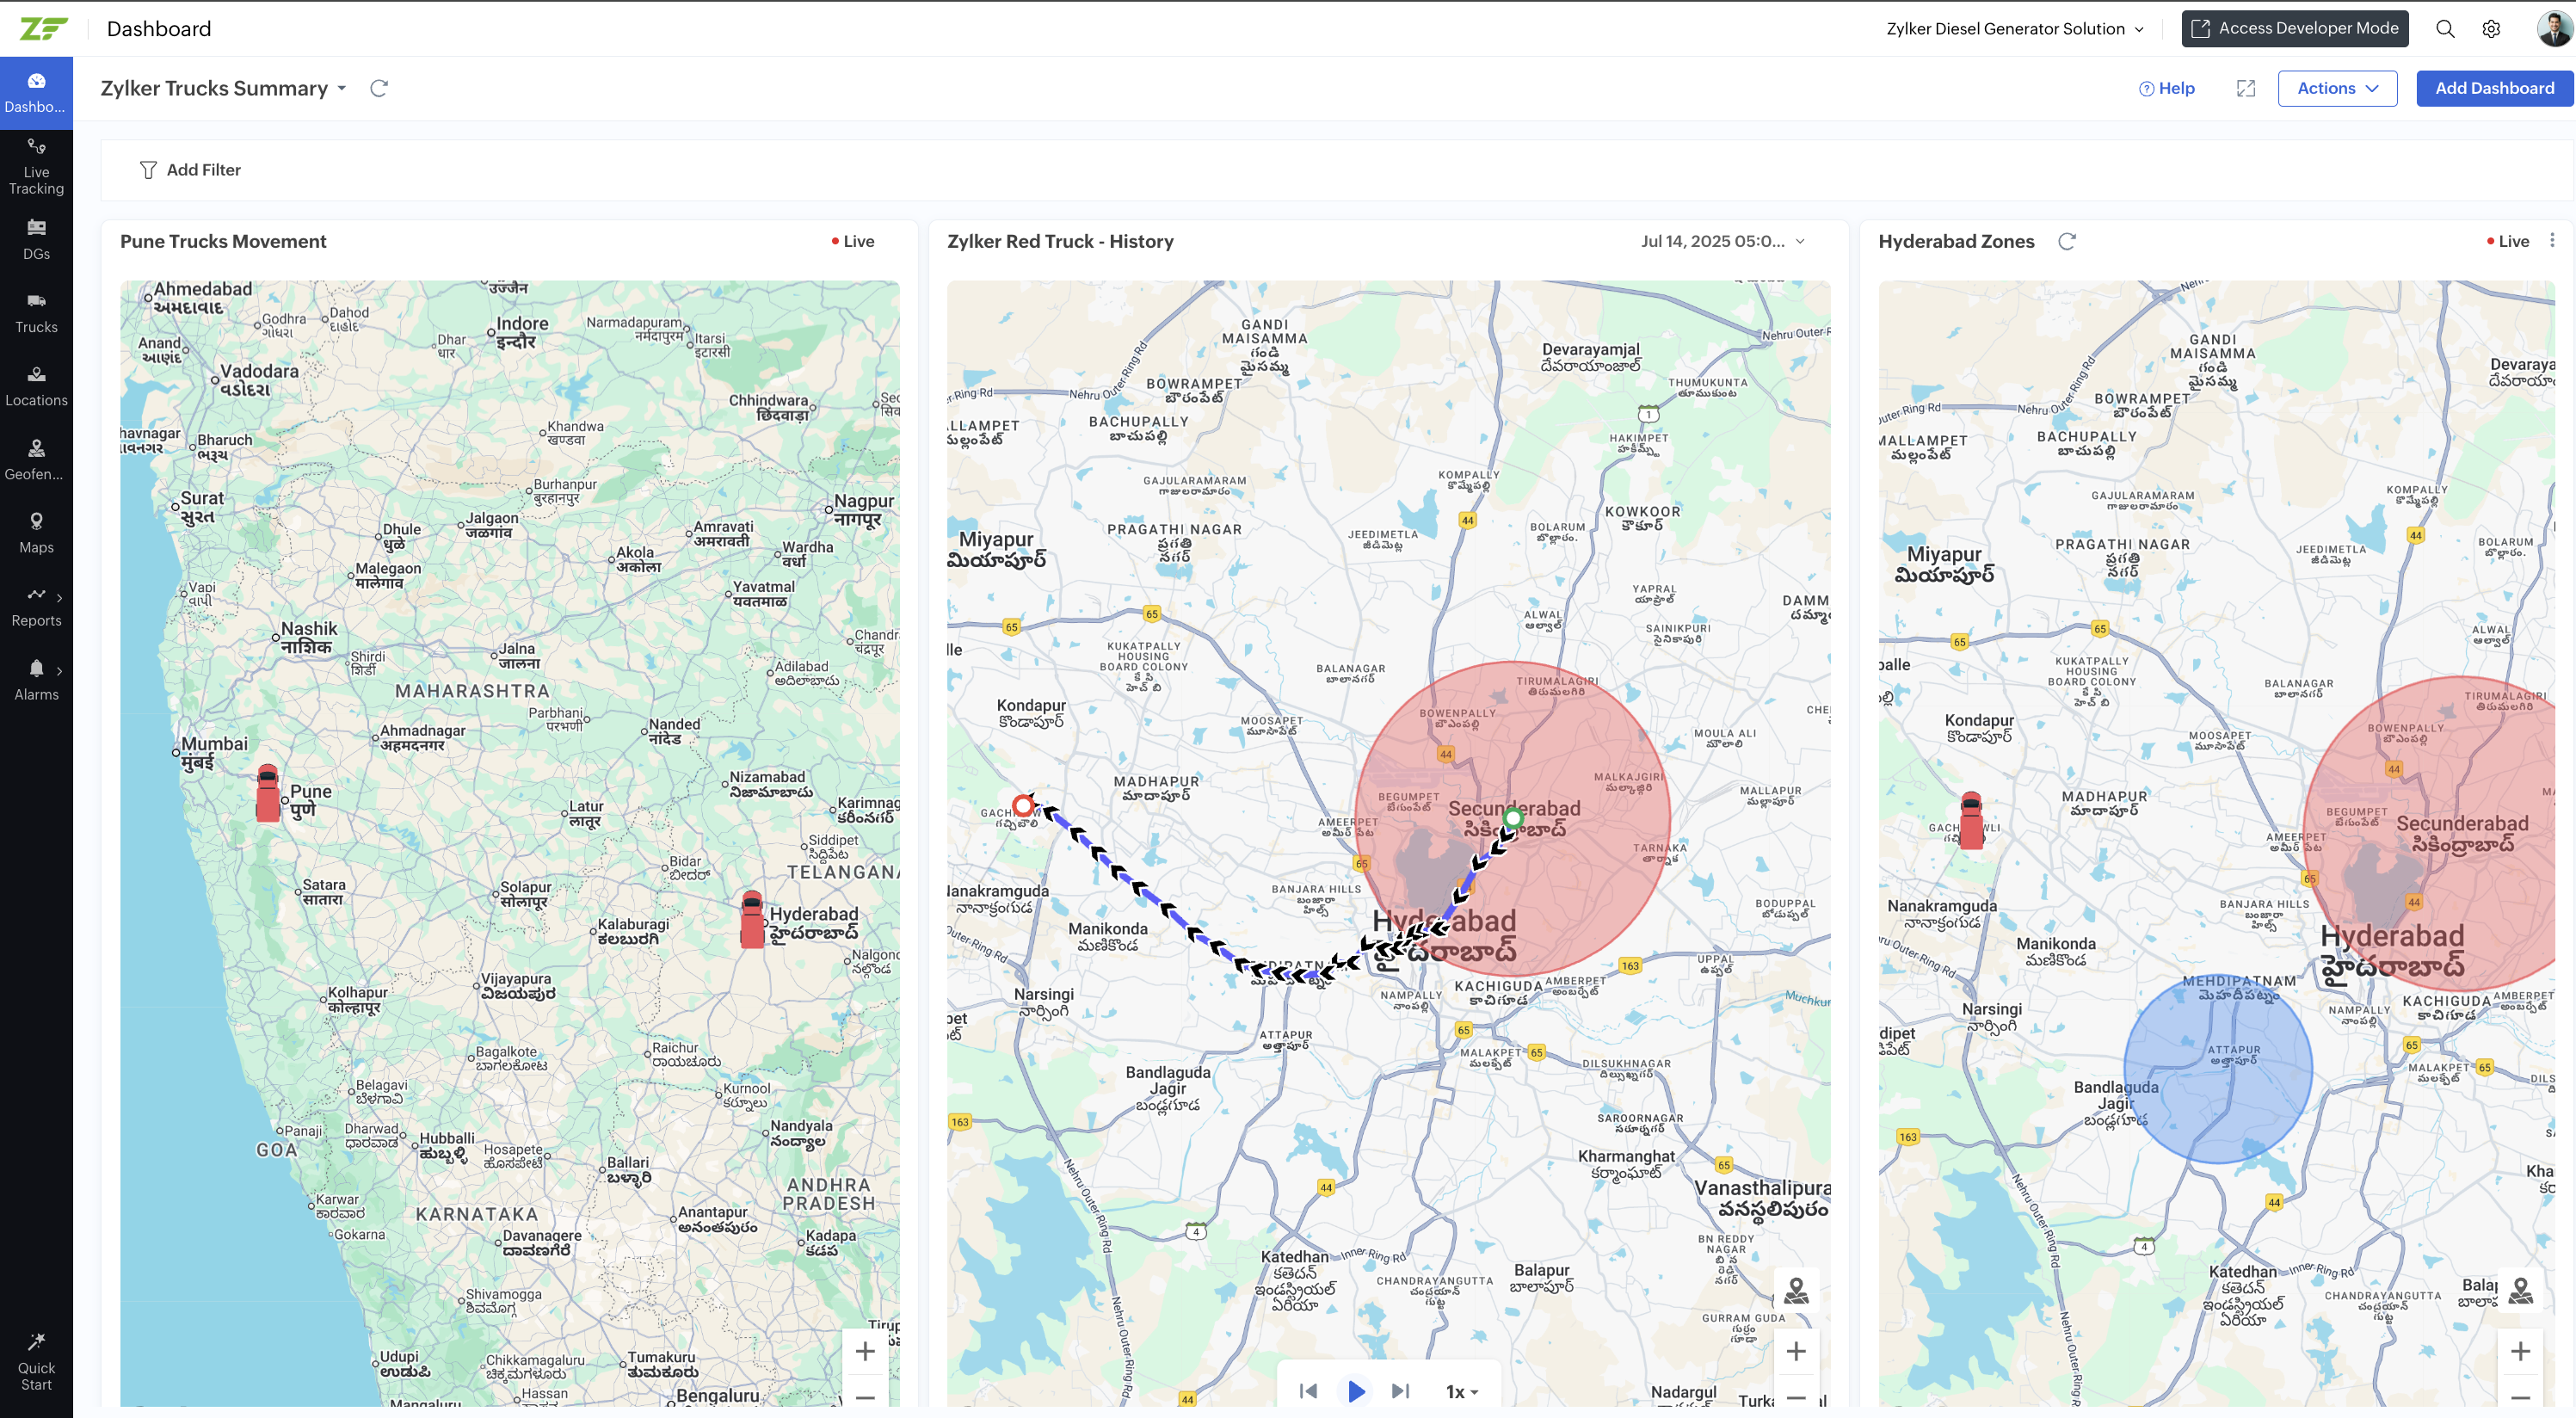Expand the Zylker Trucks Summary dropdown

point(342,88)
